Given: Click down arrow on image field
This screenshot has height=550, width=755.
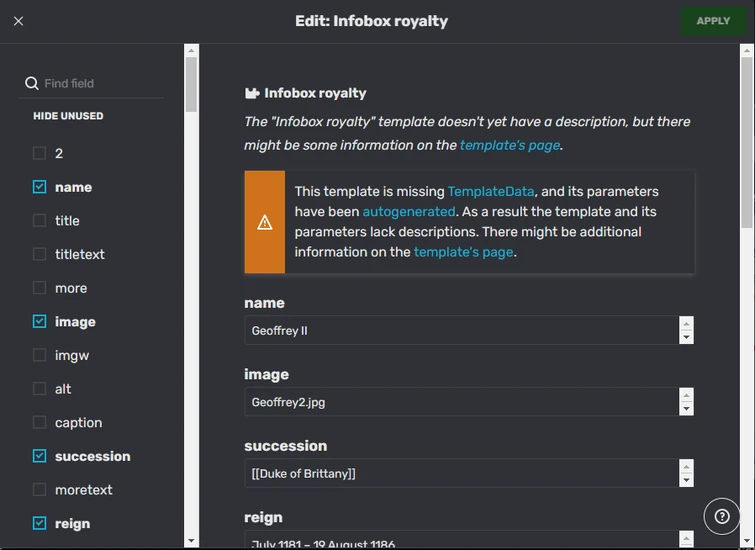Looking at the screenshot, I should (x=686, y=409).
